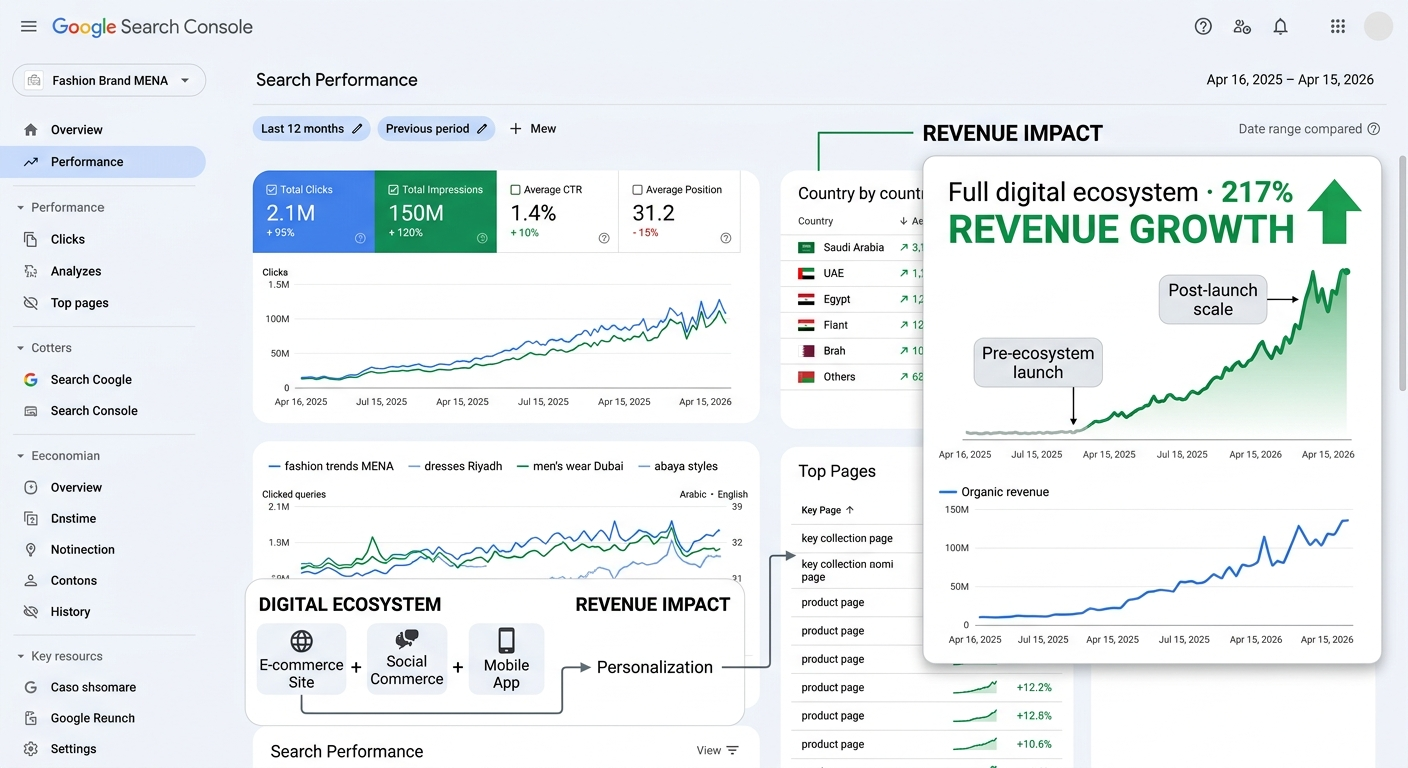Edit the Previous period comparison chip

tap(437, 129)
